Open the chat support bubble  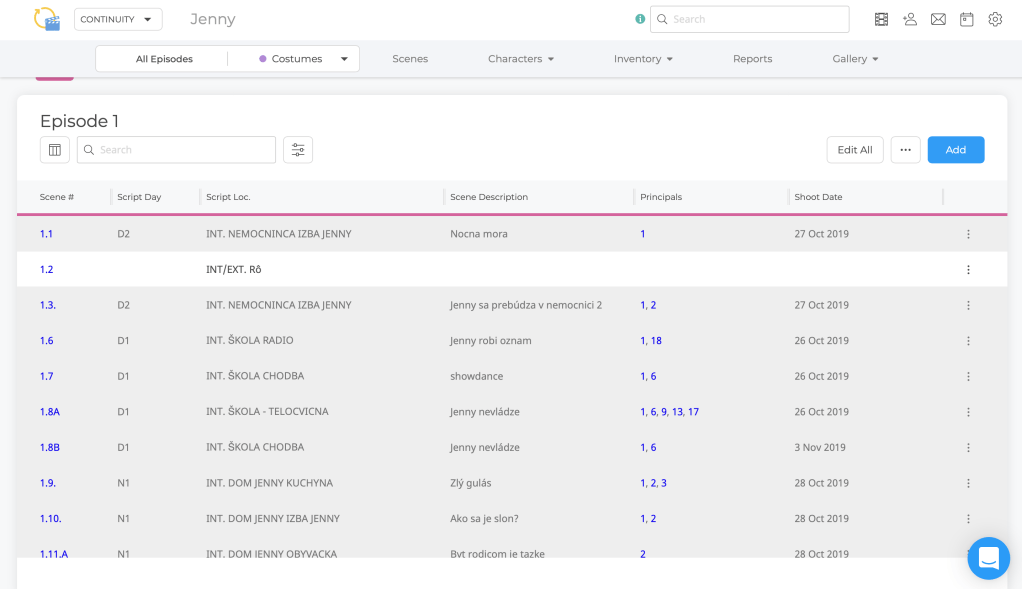988,558
